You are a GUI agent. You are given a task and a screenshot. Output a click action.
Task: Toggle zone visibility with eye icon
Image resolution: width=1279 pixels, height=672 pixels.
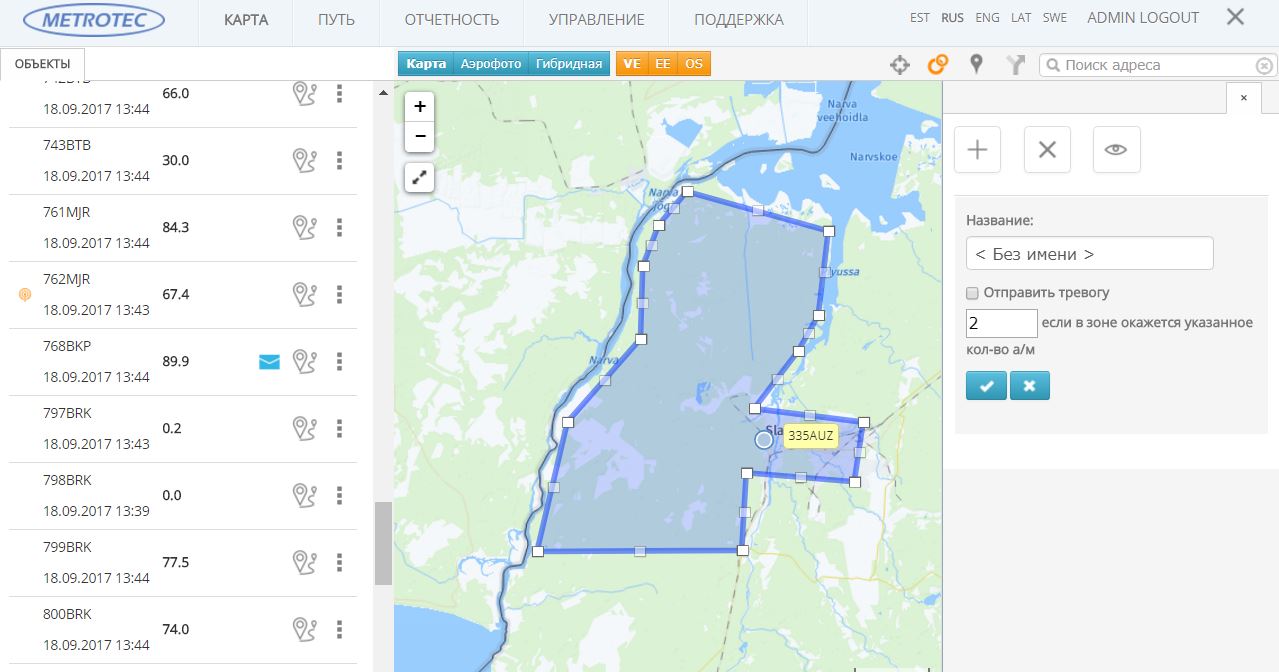coord(1116,150)
